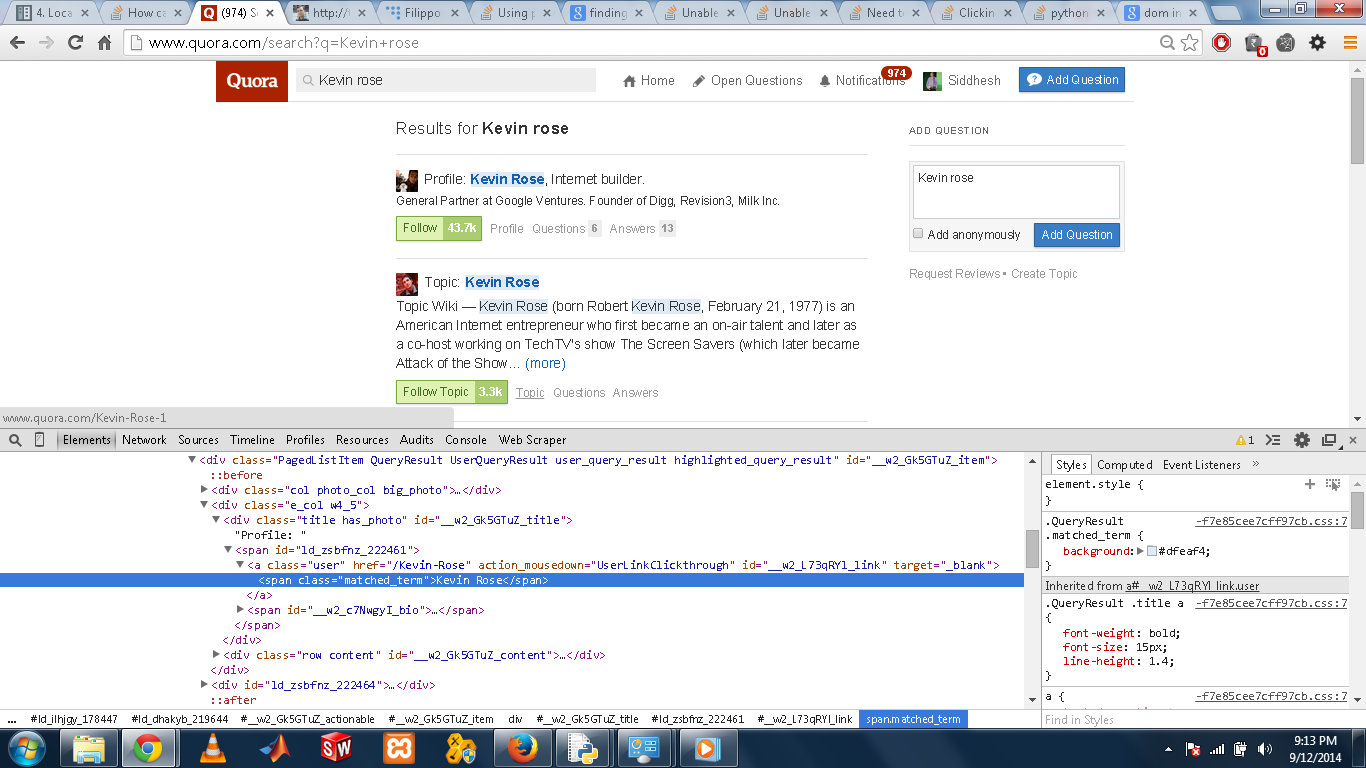Bookmark this page with the star icon
Screen dimensions: 1366x768
tap(1189, 43)
